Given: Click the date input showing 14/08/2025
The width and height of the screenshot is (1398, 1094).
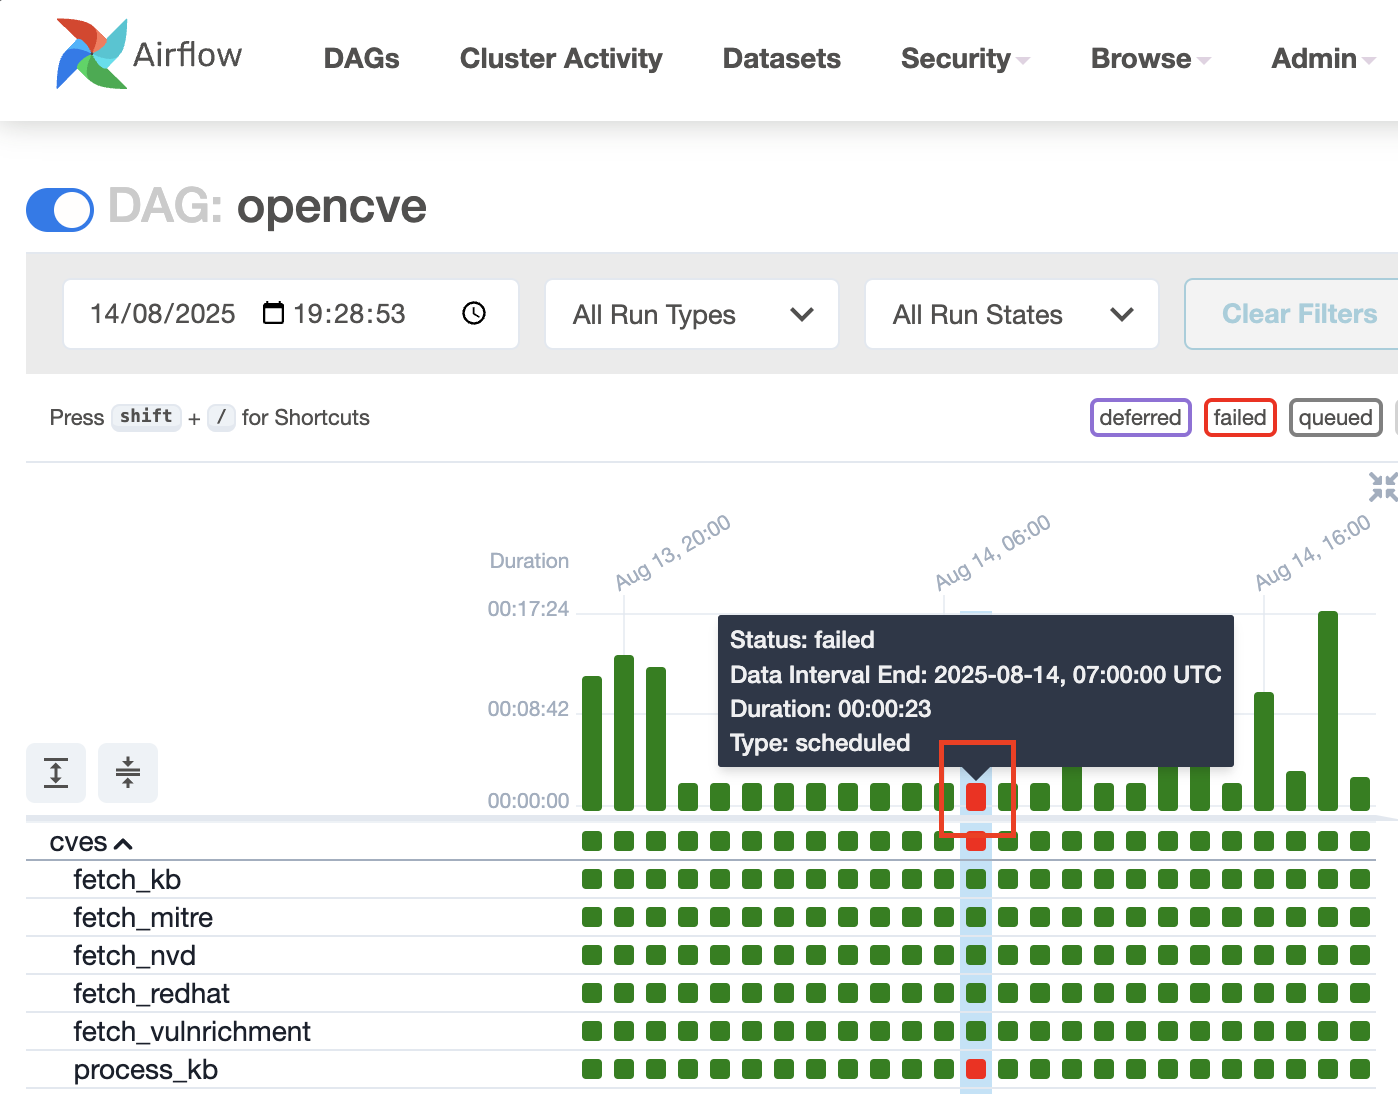Looking at the screenshot, I should [162, 313].
